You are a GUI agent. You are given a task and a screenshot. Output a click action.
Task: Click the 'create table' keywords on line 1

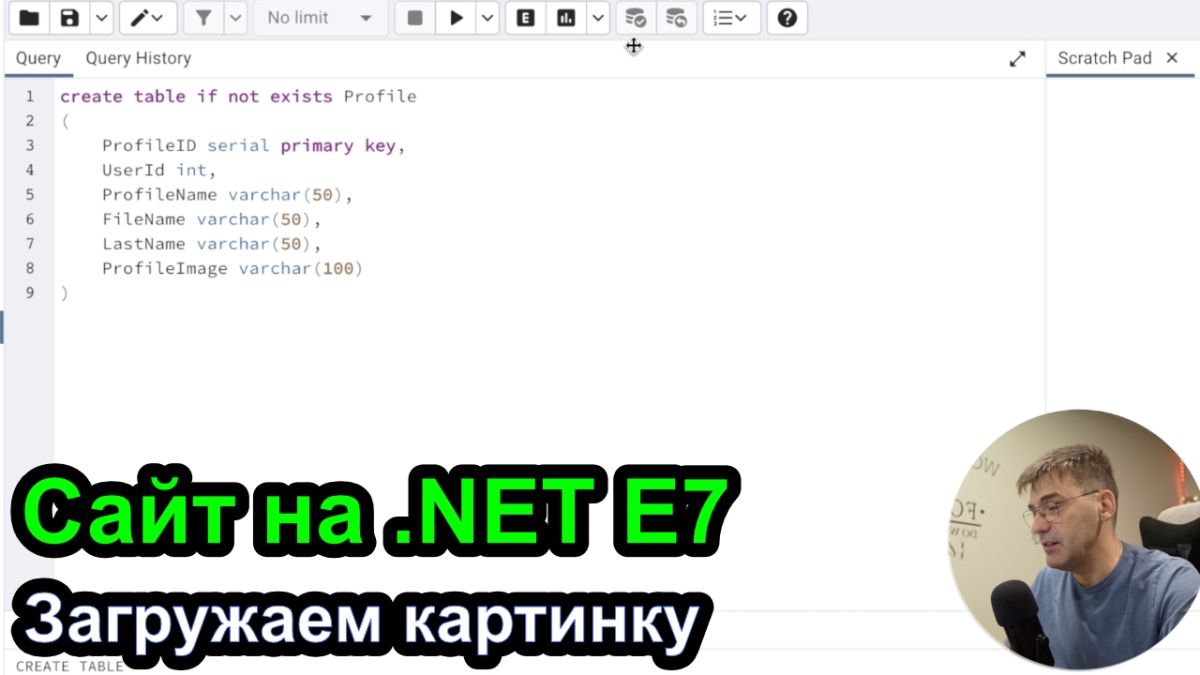[x=123, y=97]
